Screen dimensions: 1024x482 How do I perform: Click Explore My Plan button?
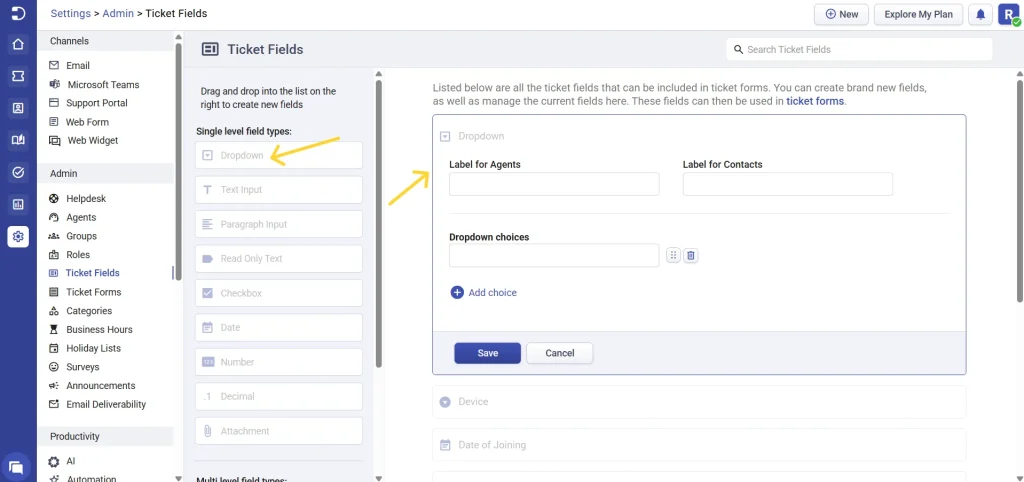click(x=918, y=14)
